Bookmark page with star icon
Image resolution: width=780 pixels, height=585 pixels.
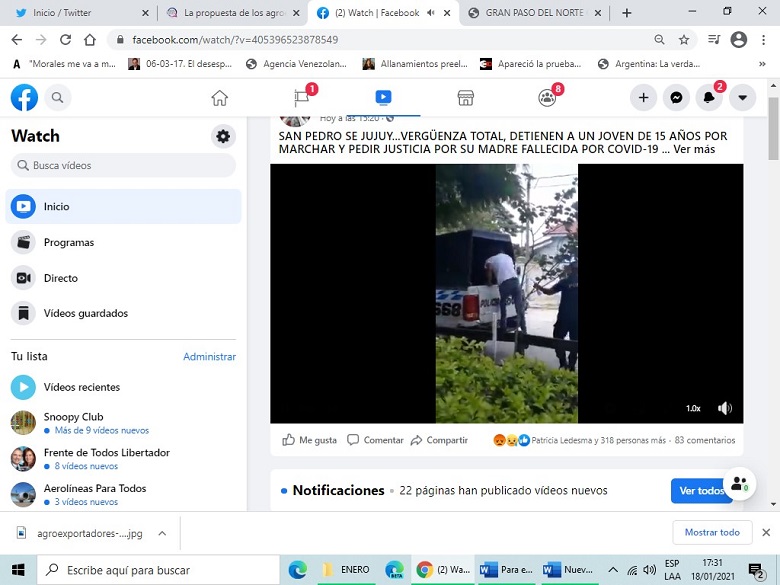[x=684, y=40]
